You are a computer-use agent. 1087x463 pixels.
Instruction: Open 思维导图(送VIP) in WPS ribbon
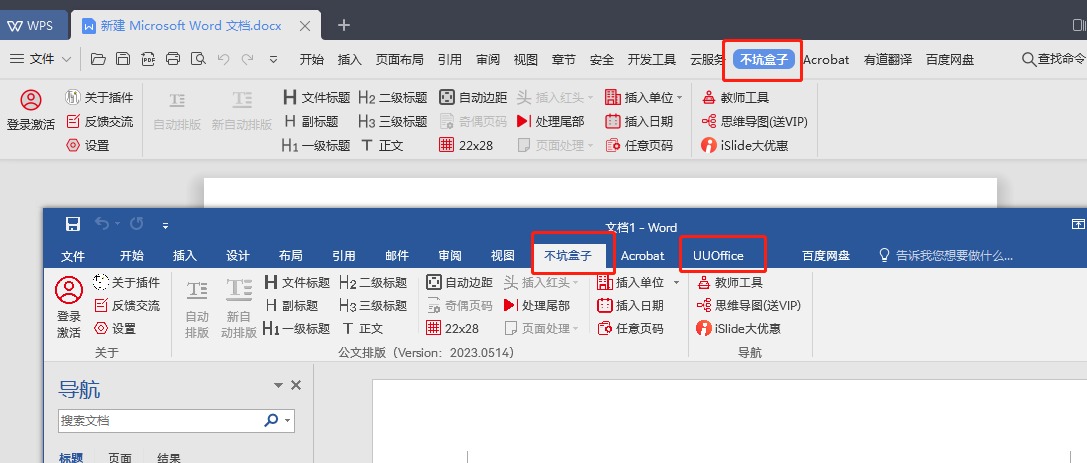point(754,121)
